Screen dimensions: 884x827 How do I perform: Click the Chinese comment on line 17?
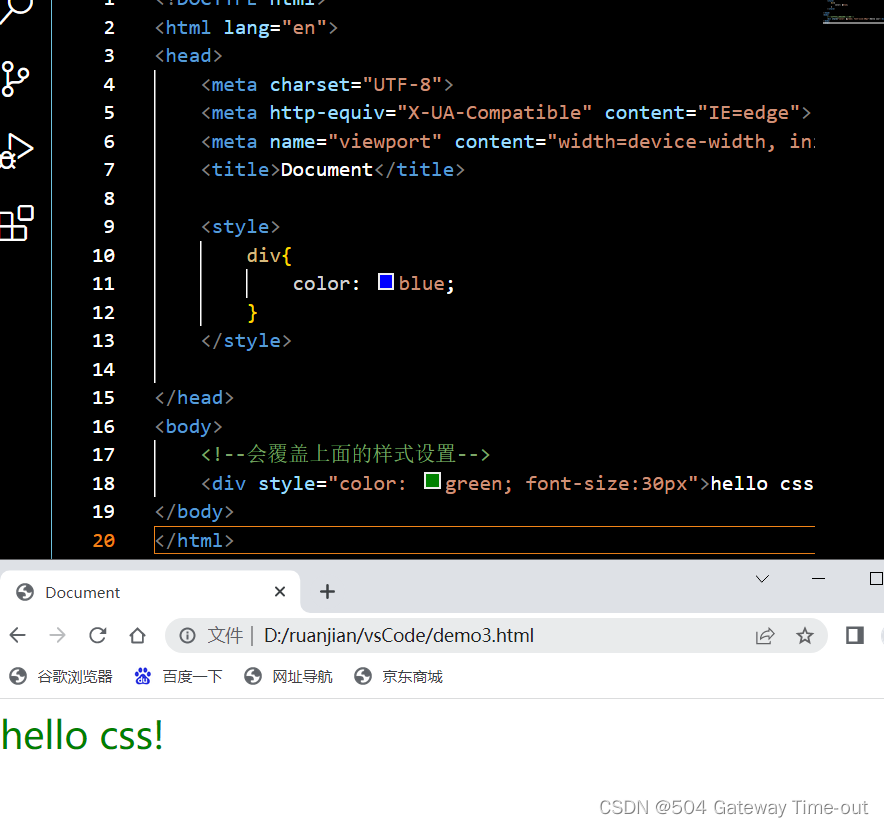[x=345, y=454]
